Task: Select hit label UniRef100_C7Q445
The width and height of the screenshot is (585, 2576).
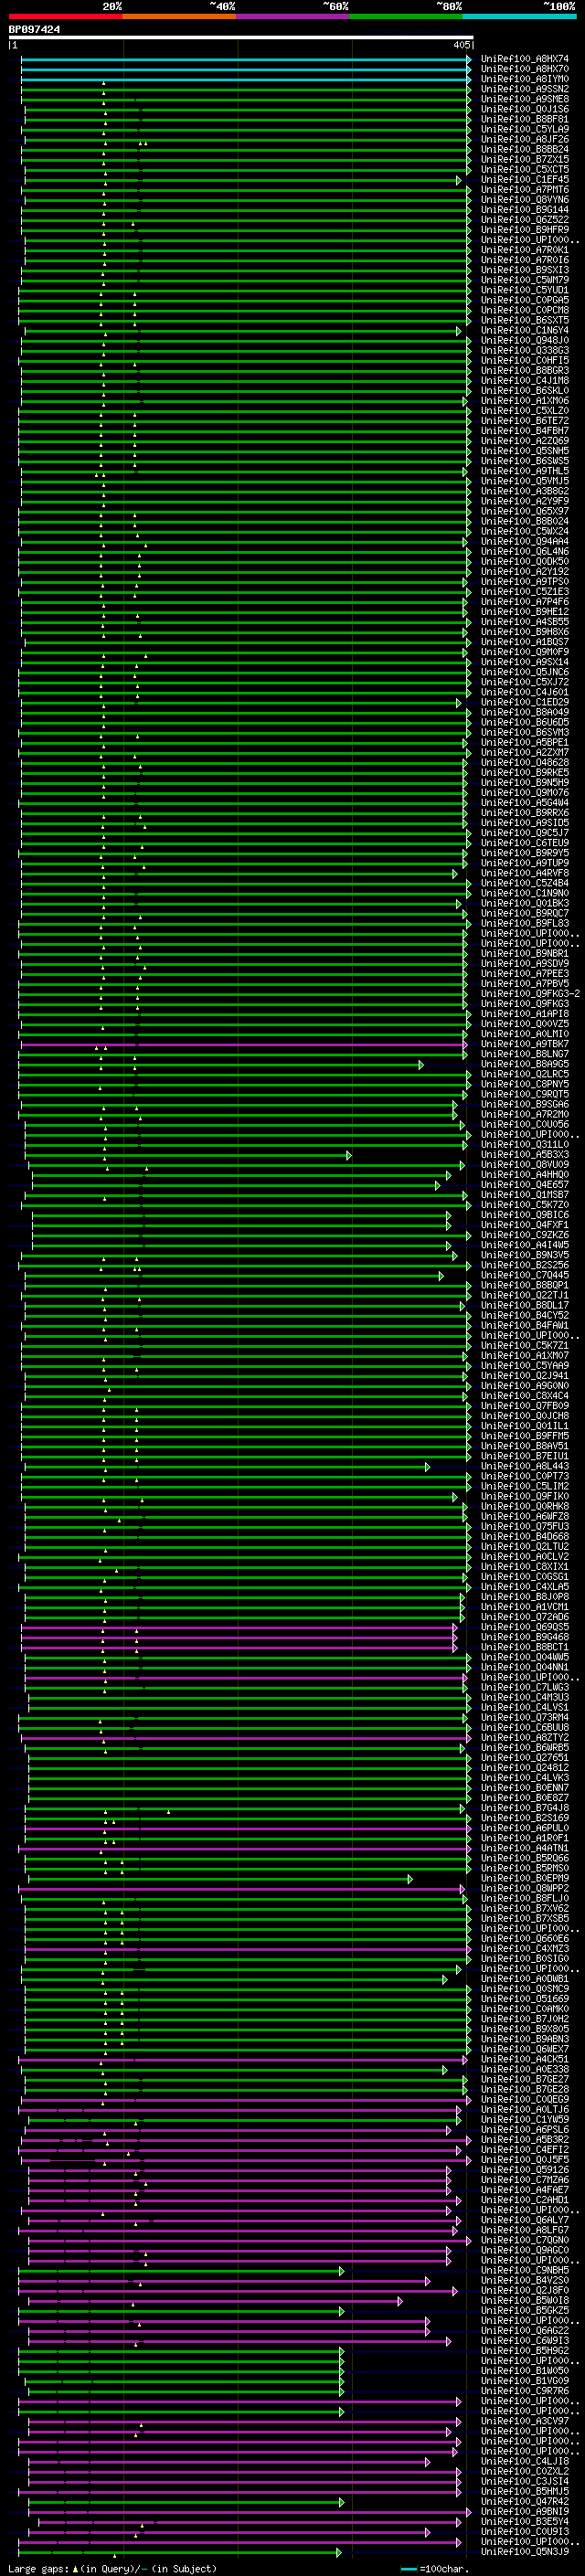Action: [525, 1275]
